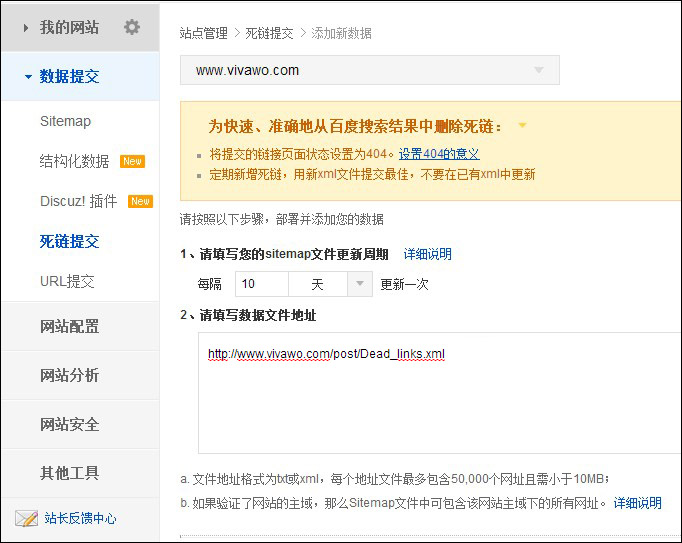Click the 更新一次 label

[405, 284]
